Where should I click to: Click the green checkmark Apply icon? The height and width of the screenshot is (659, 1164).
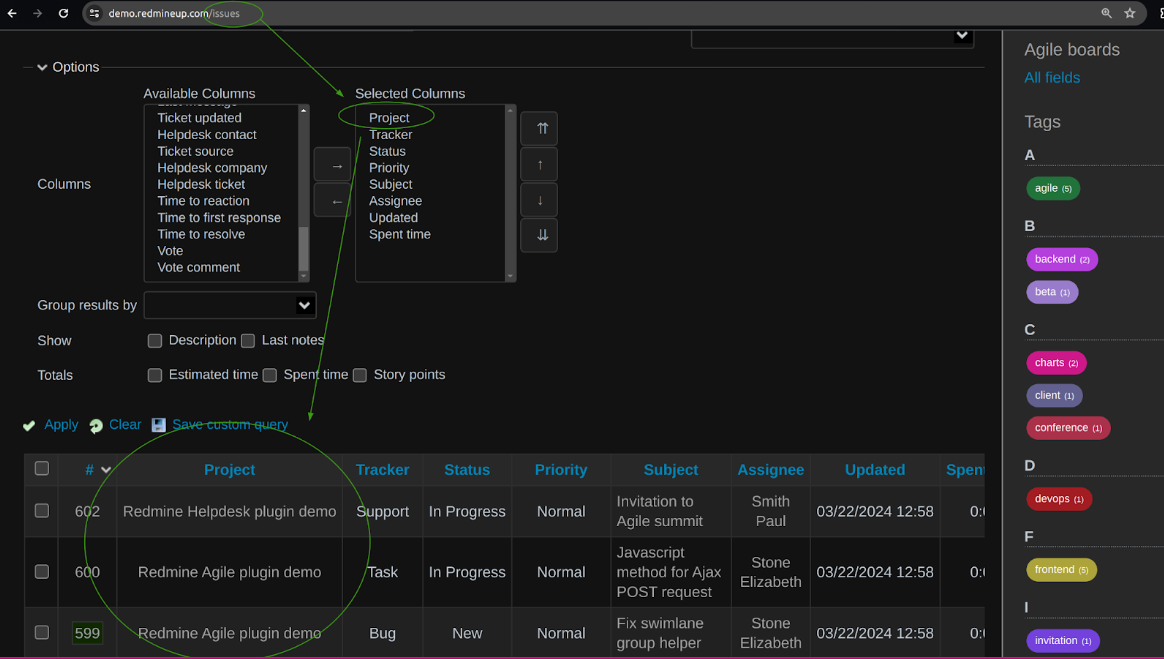[29, 425]
